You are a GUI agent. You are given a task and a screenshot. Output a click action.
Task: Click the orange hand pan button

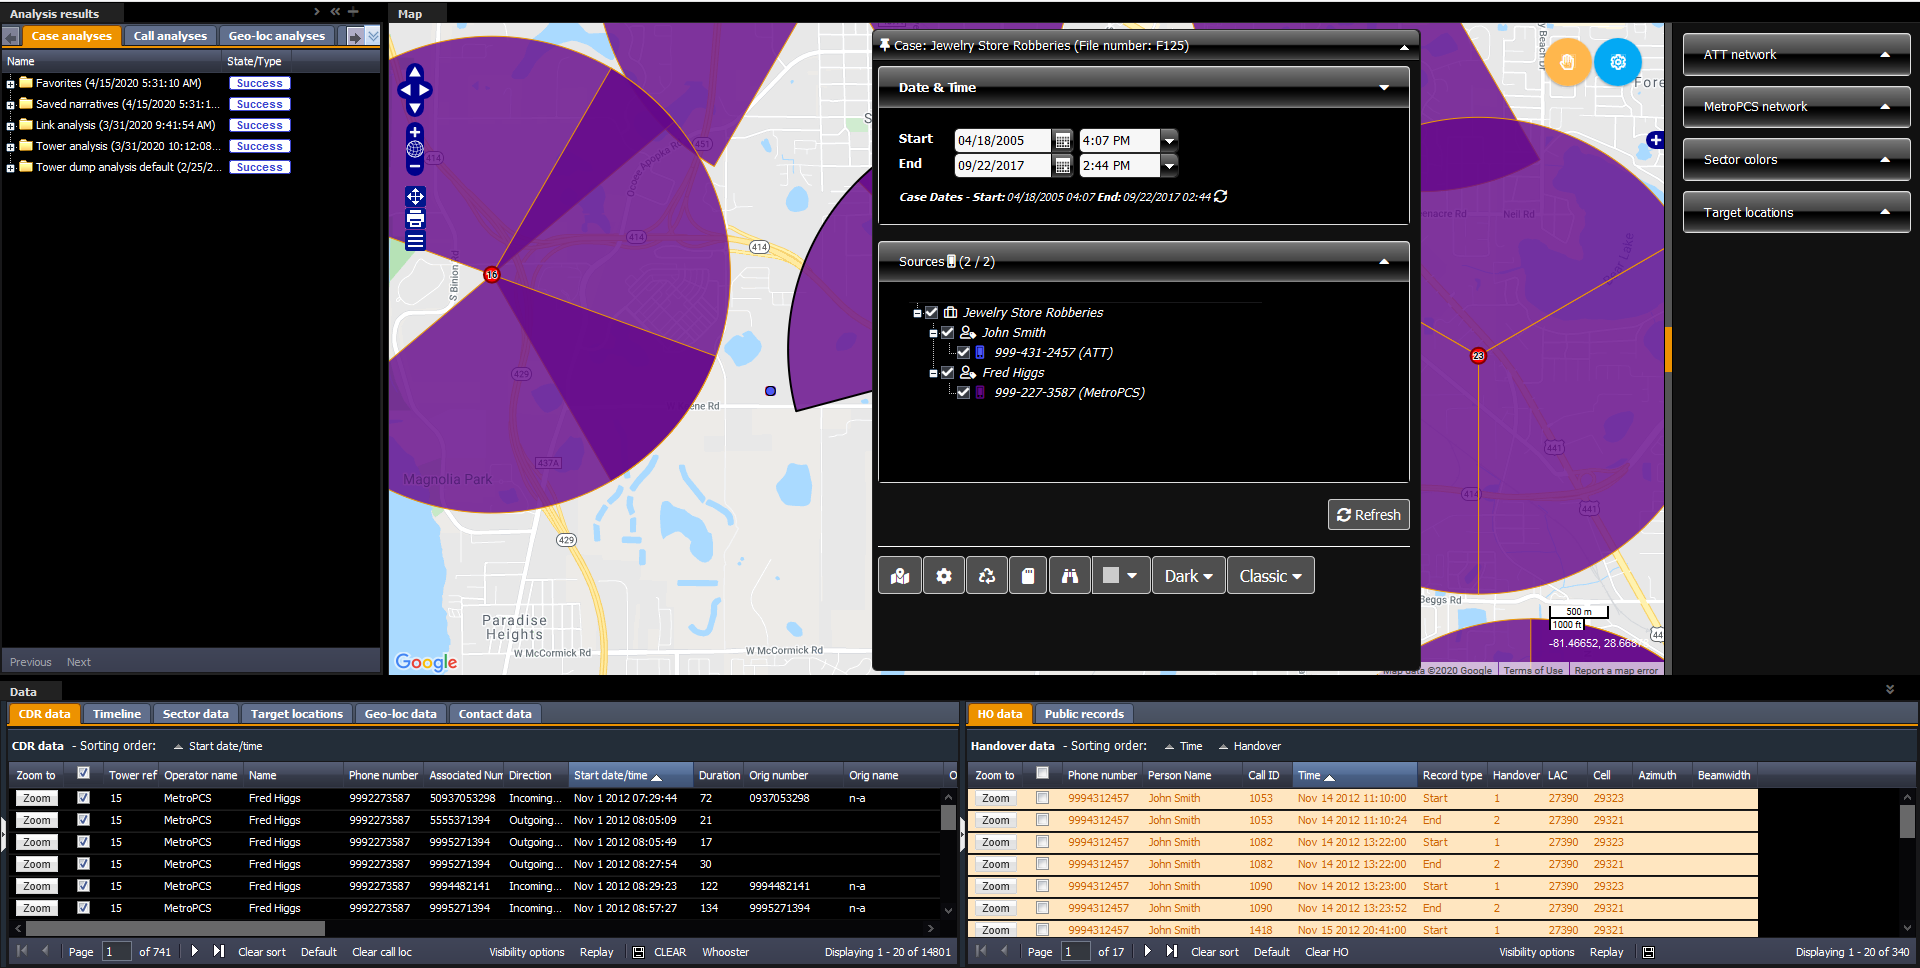1567,62
